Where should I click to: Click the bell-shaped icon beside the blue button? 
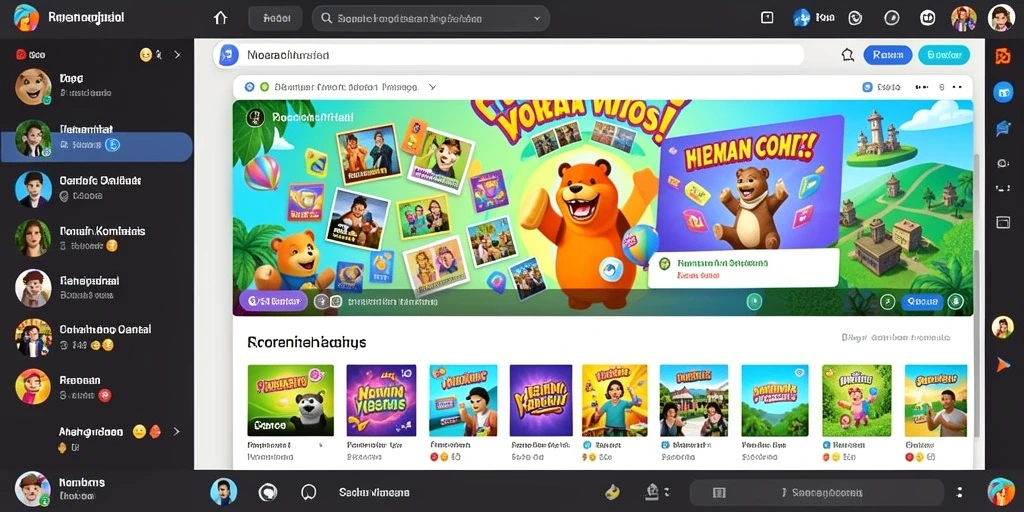coord(848,56)
